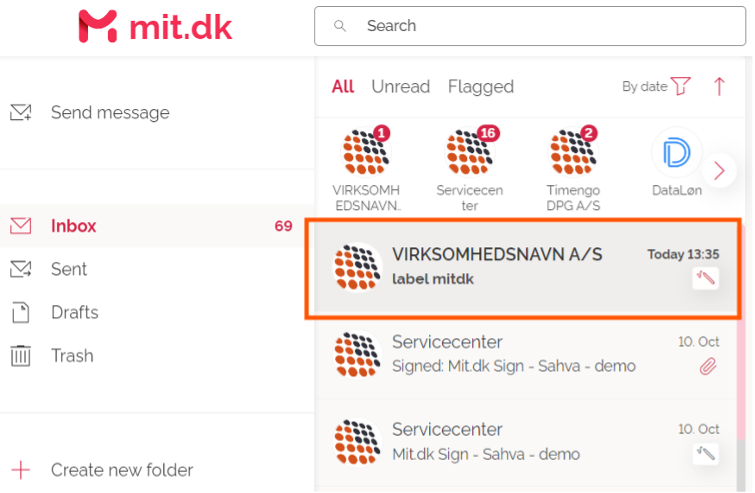
Task: Select the Timengo DPG A/S sender avatar
Action: (574, 155)
